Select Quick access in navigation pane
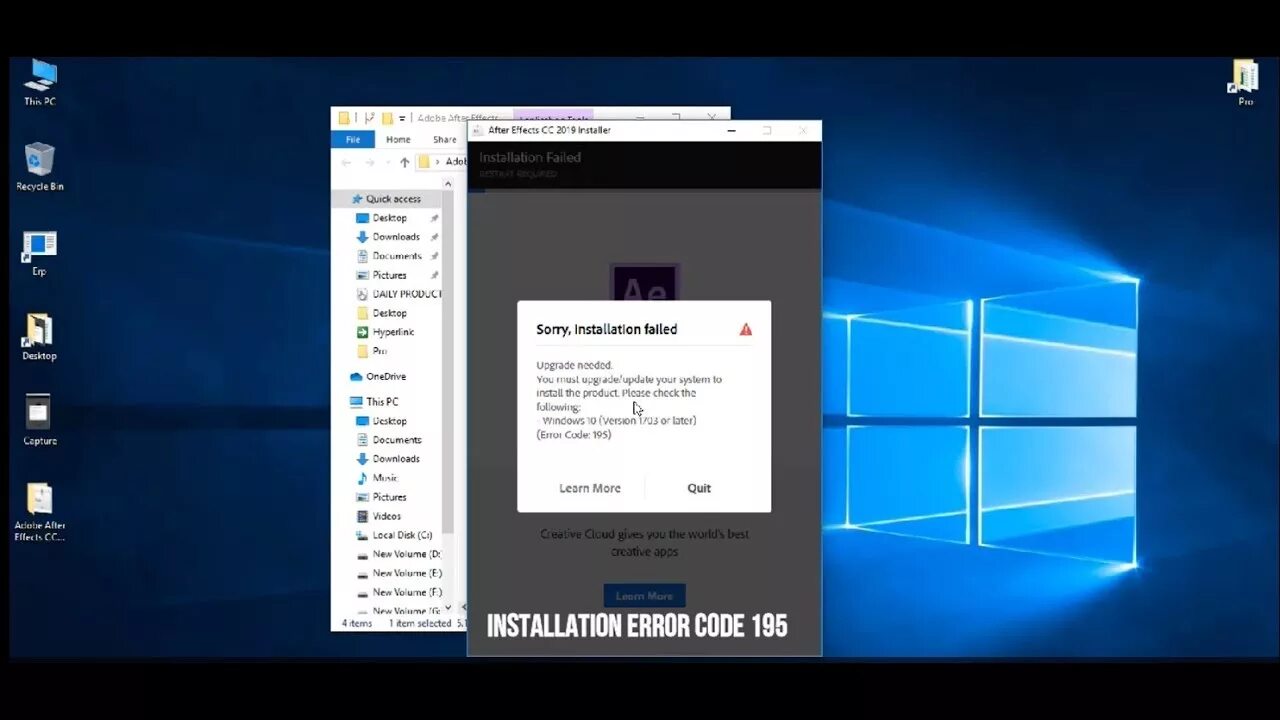This screenshot has width=1280, height=720. (385, 199)
